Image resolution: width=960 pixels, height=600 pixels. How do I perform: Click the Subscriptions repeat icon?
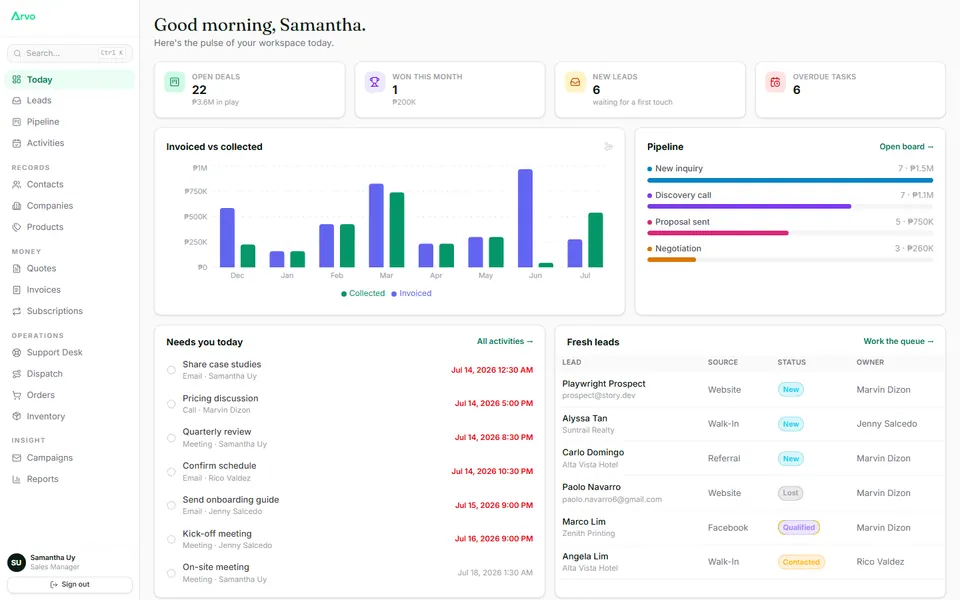[x=17, y=311]
